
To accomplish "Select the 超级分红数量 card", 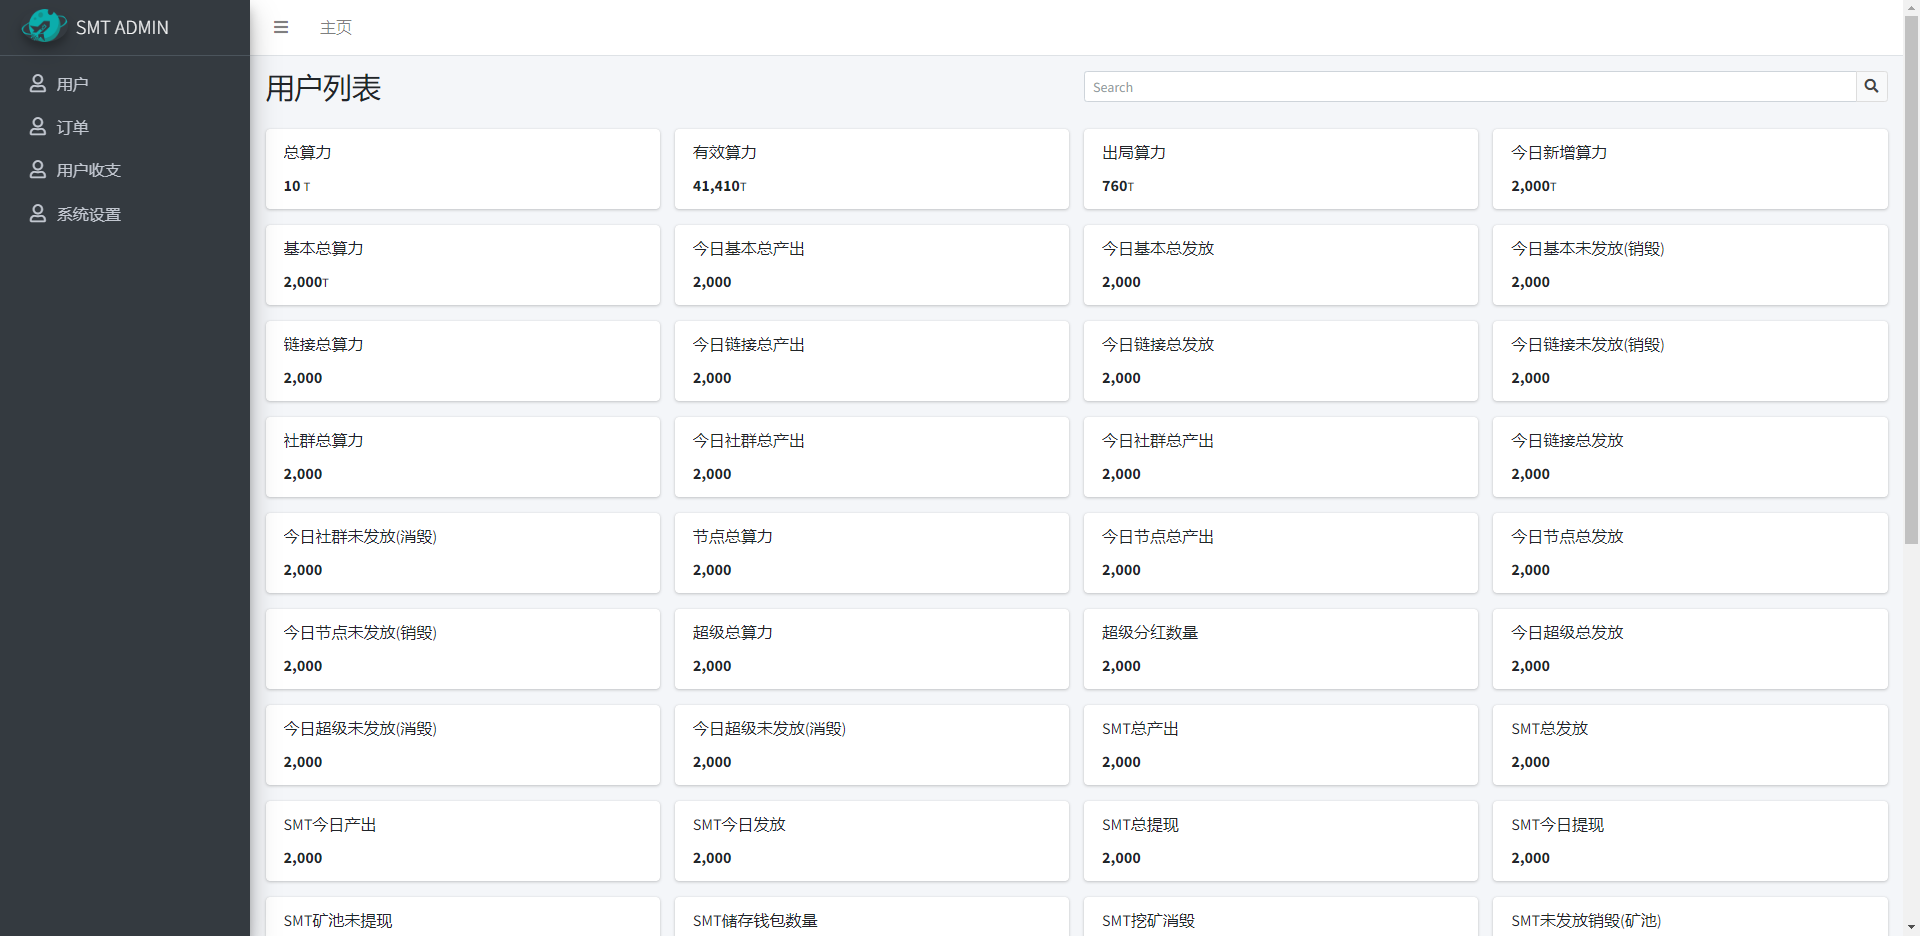I will 1280,649.
